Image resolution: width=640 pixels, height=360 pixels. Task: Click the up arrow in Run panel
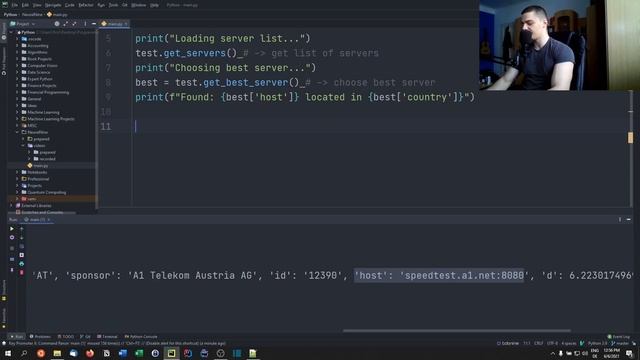click(x=22, y=229)
